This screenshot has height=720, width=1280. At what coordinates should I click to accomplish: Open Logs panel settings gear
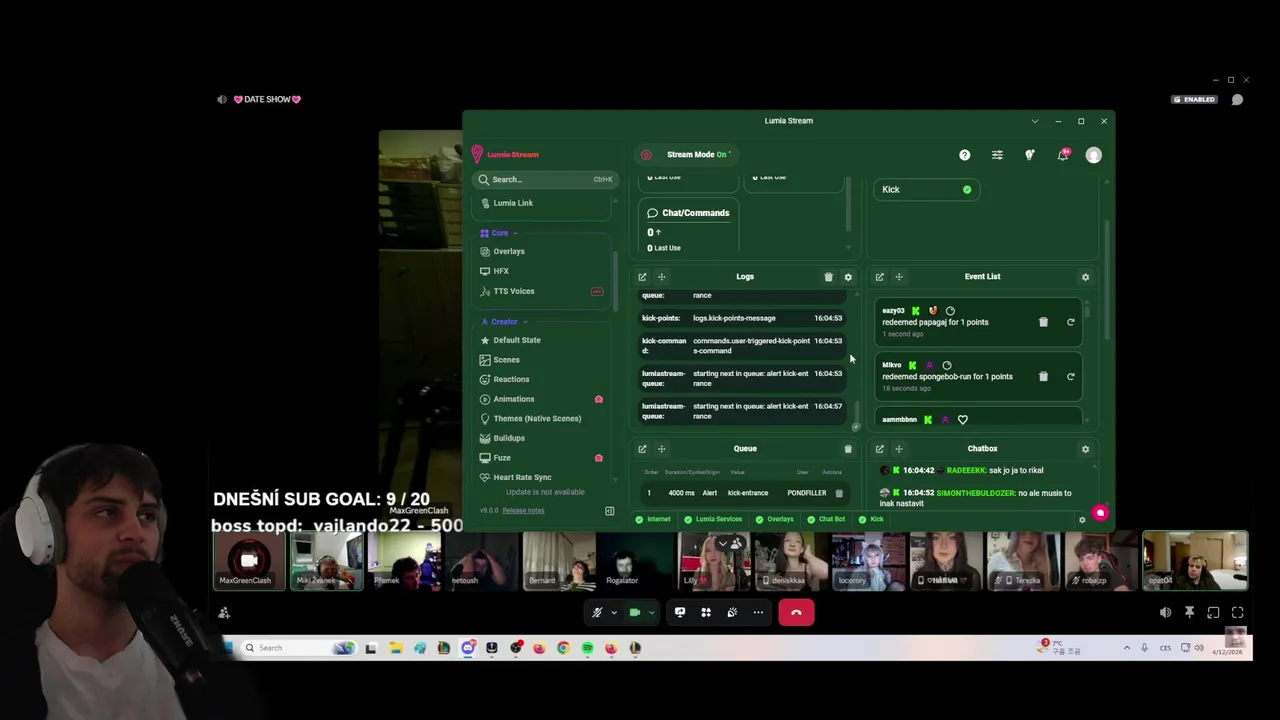(848, 277)
